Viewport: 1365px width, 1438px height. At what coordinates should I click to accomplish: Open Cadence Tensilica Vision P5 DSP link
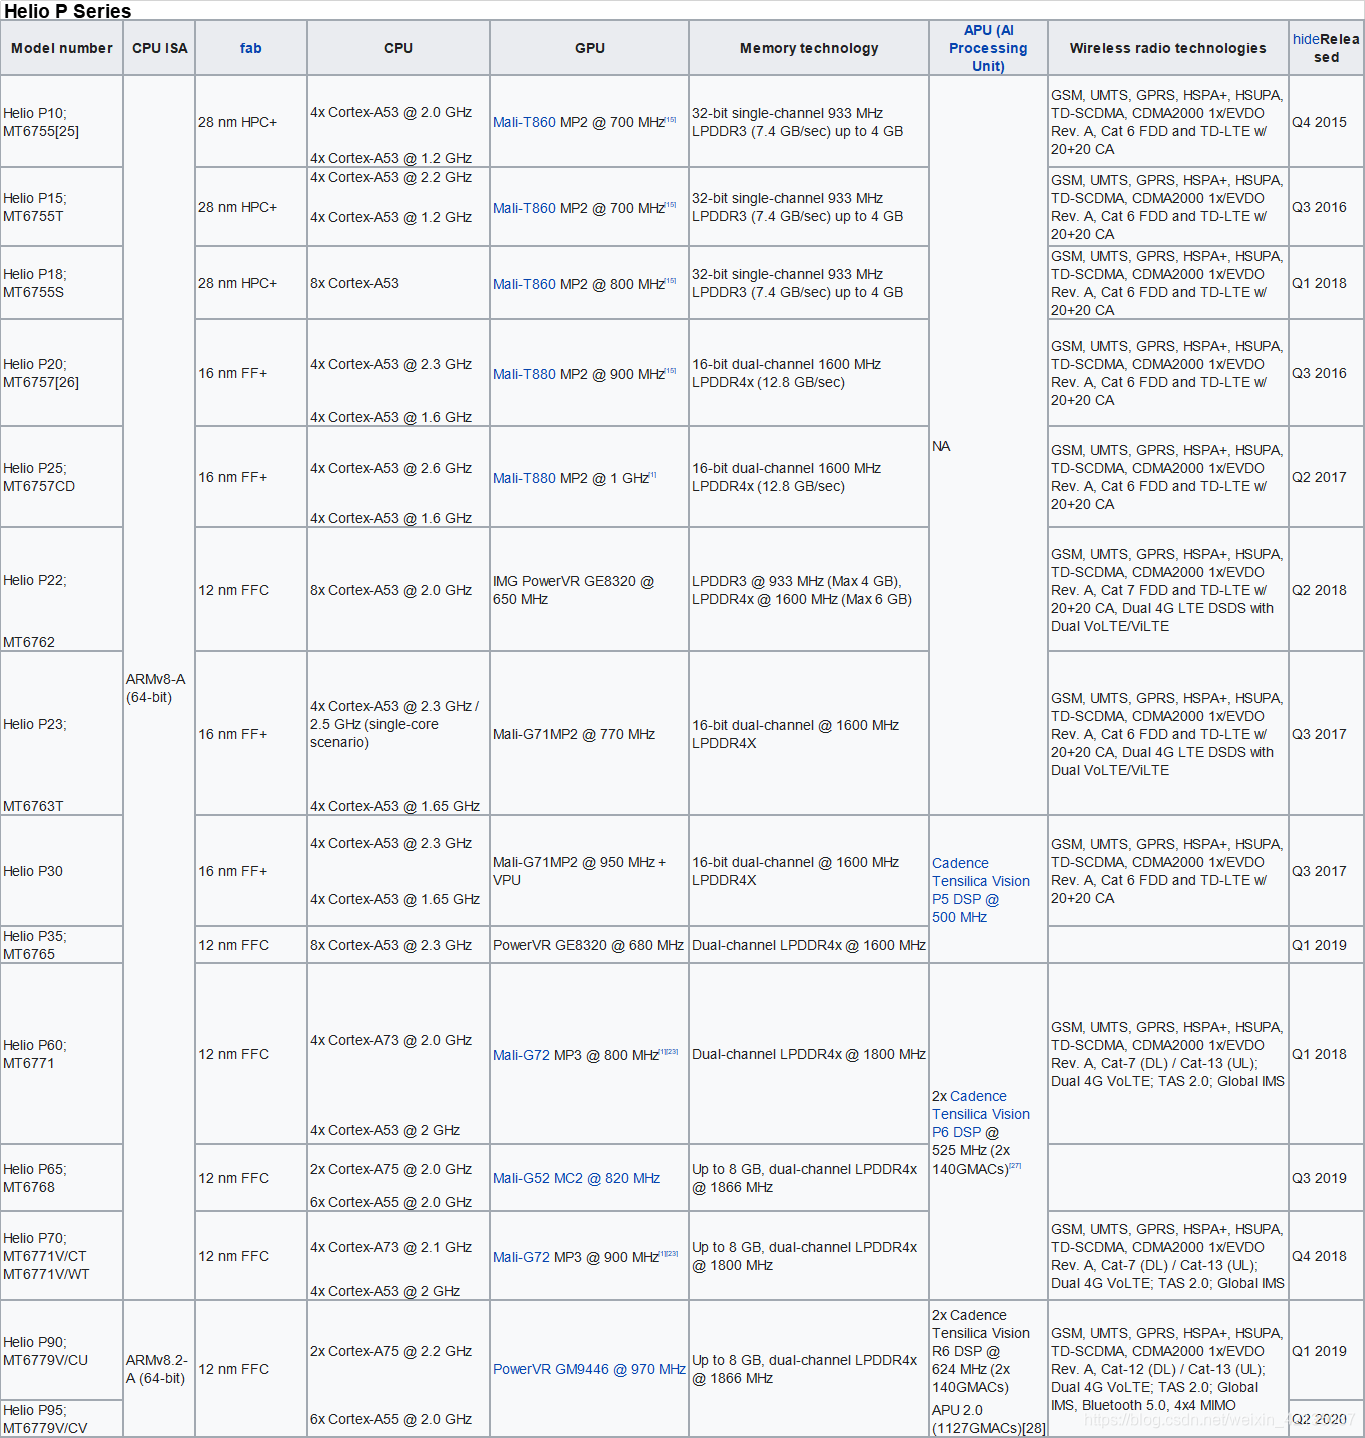[980, 890]
